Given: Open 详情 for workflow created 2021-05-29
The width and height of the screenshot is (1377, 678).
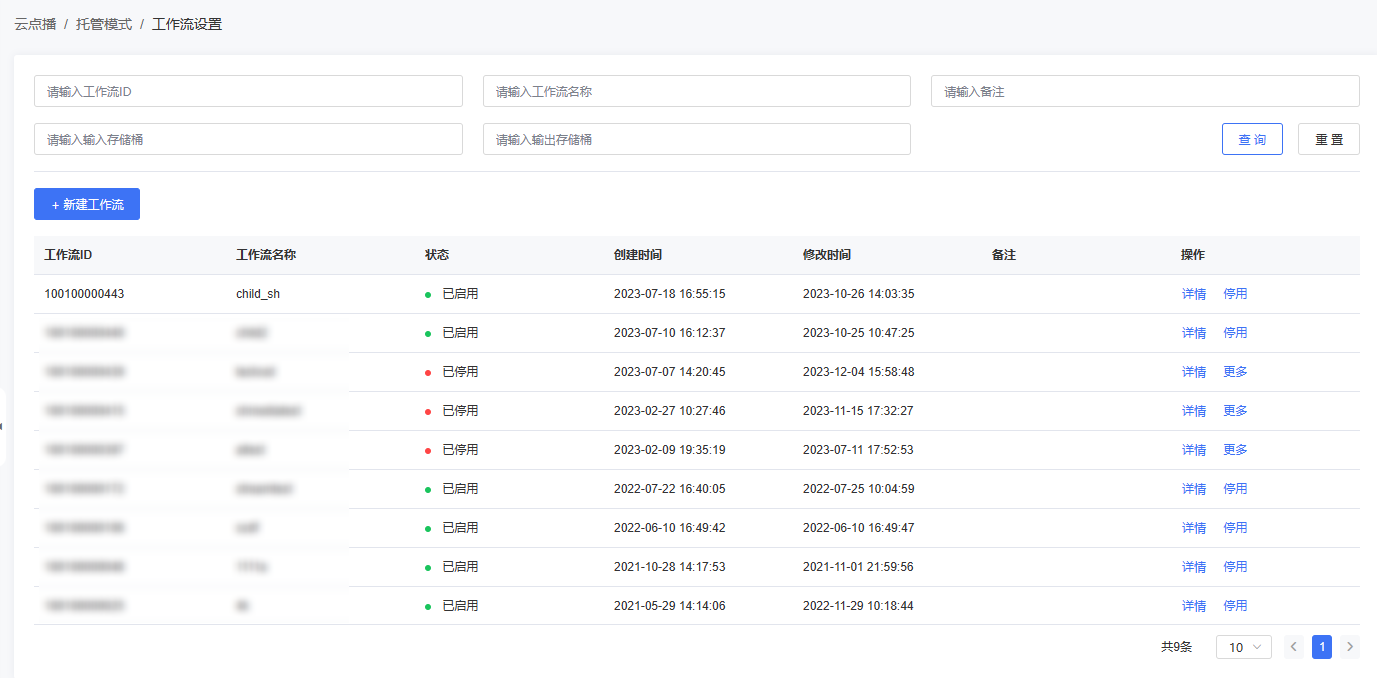Looking at the screenshot, I should coord(1194,606).
